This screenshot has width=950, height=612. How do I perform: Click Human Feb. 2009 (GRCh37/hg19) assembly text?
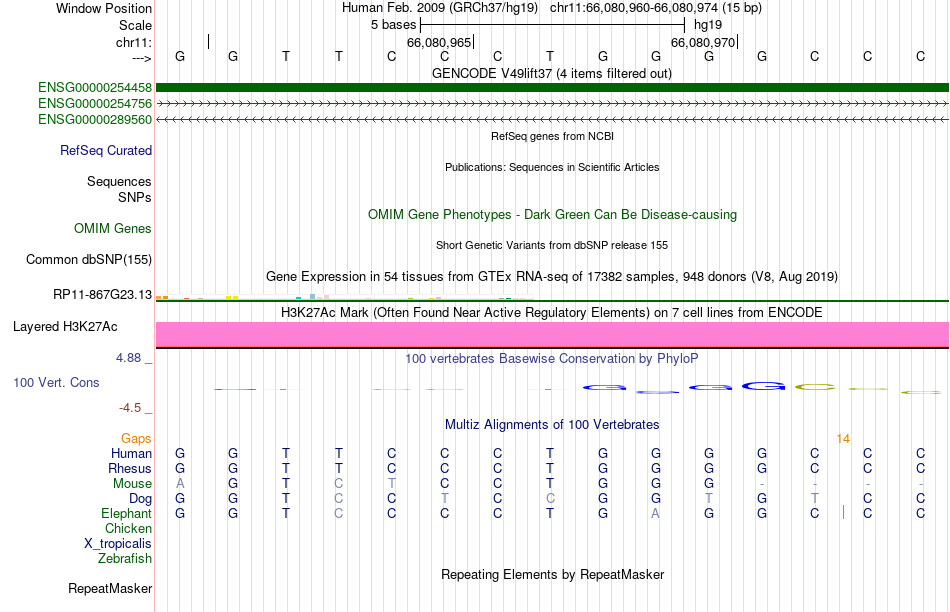(x=440, y=8)
